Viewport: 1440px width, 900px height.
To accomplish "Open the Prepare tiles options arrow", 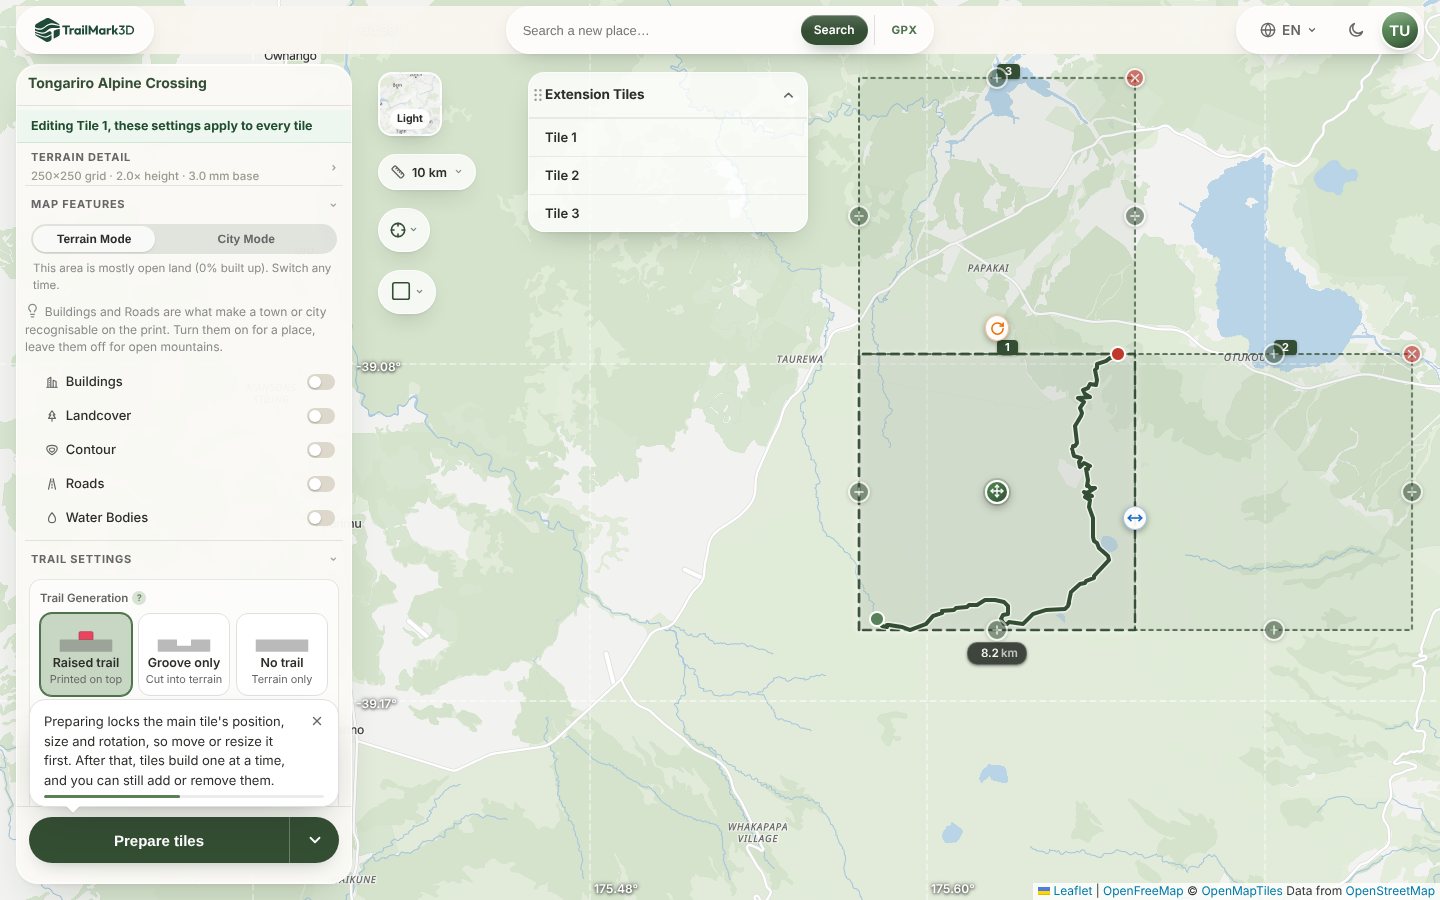I will [315, 840].
